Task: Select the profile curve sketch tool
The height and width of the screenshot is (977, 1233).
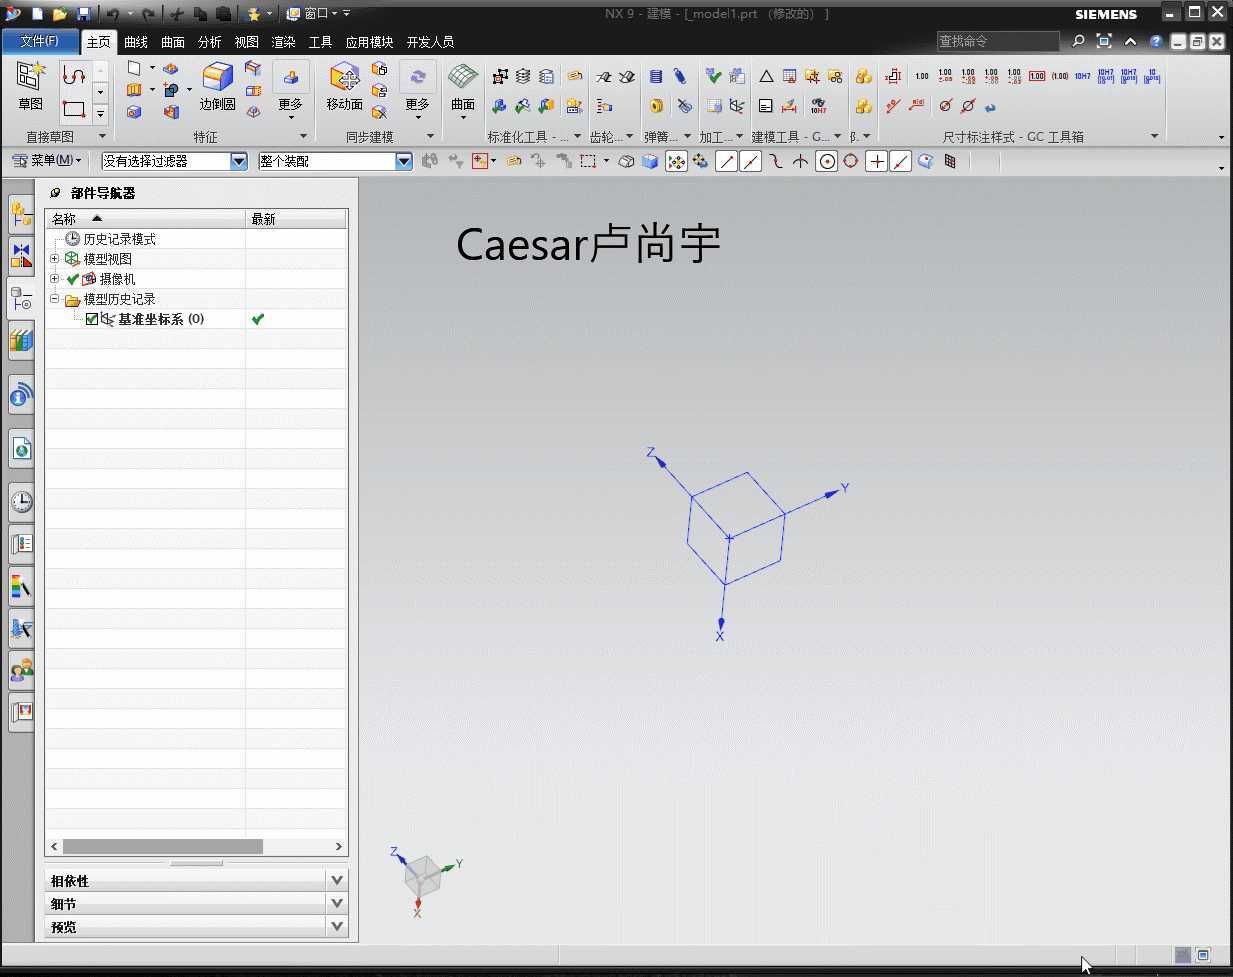Action: tap(73, 76)
